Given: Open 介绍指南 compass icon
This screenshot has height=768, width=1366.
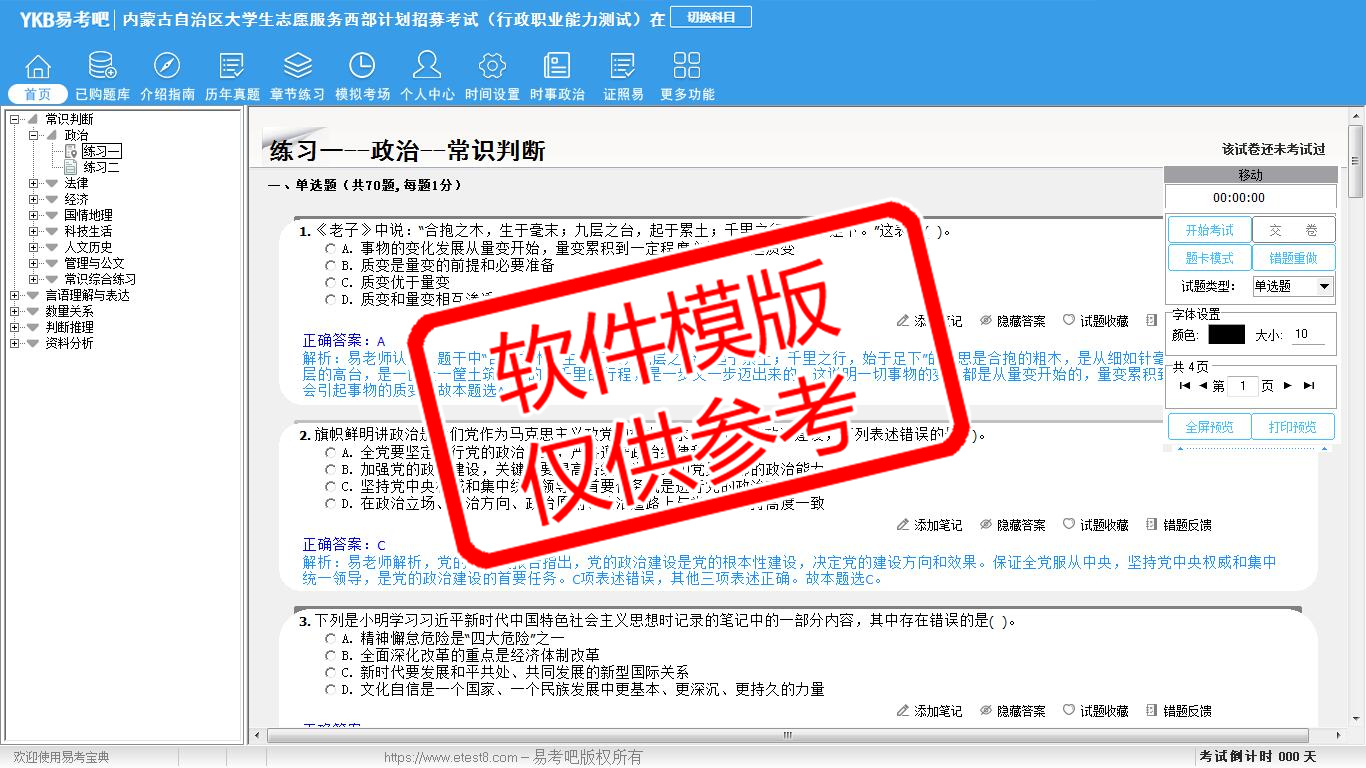Looking at the screenshot, I should pyautogui.click(x=167, y=66).
